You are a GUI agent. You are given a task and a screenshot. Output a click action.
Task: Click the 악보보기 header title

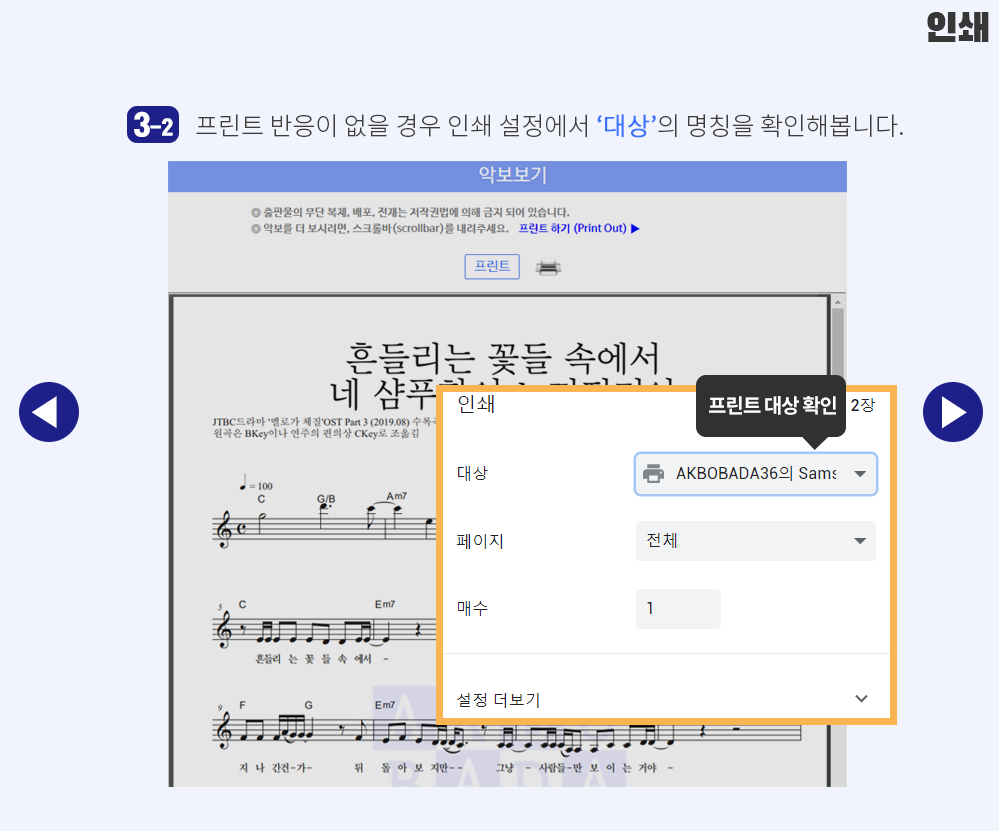(512, 175)
